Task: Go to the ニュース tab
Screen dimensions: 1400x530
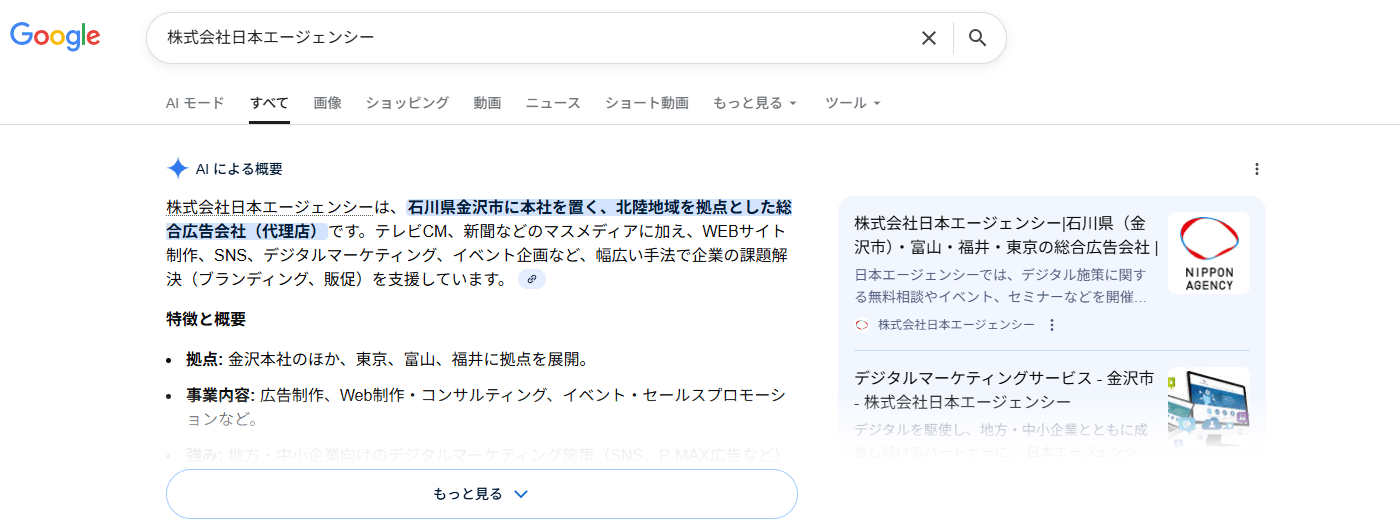Action: (x=553, y=103)
